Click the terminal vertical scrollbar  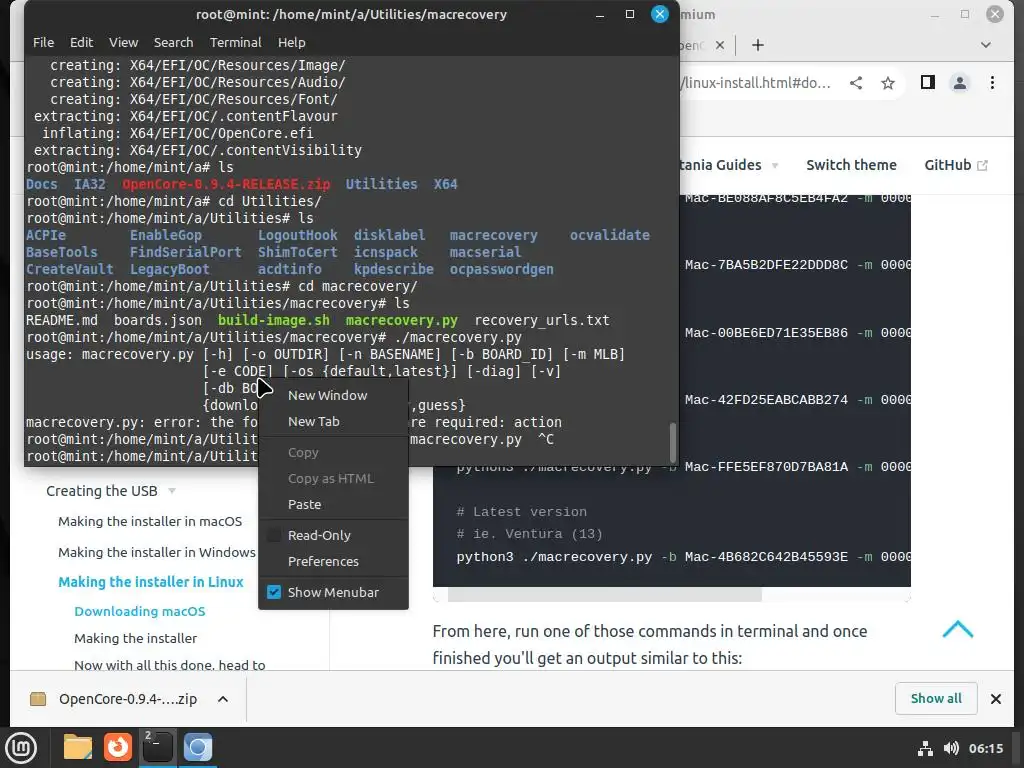673,441
